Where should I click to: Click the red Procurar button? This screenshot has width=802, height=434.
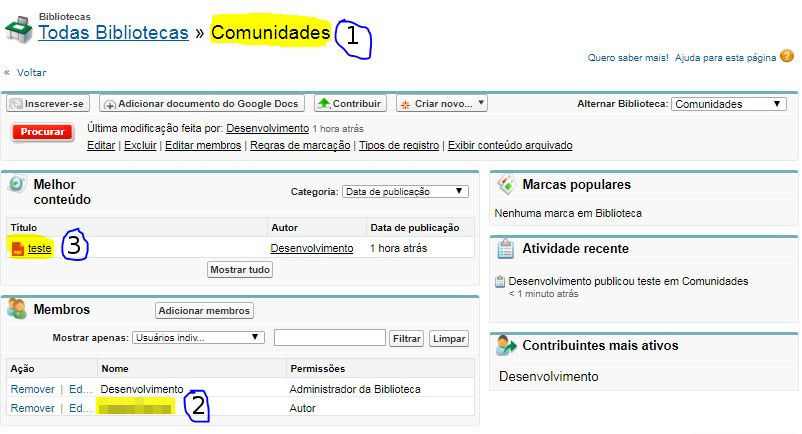click(x=42, y=132)
